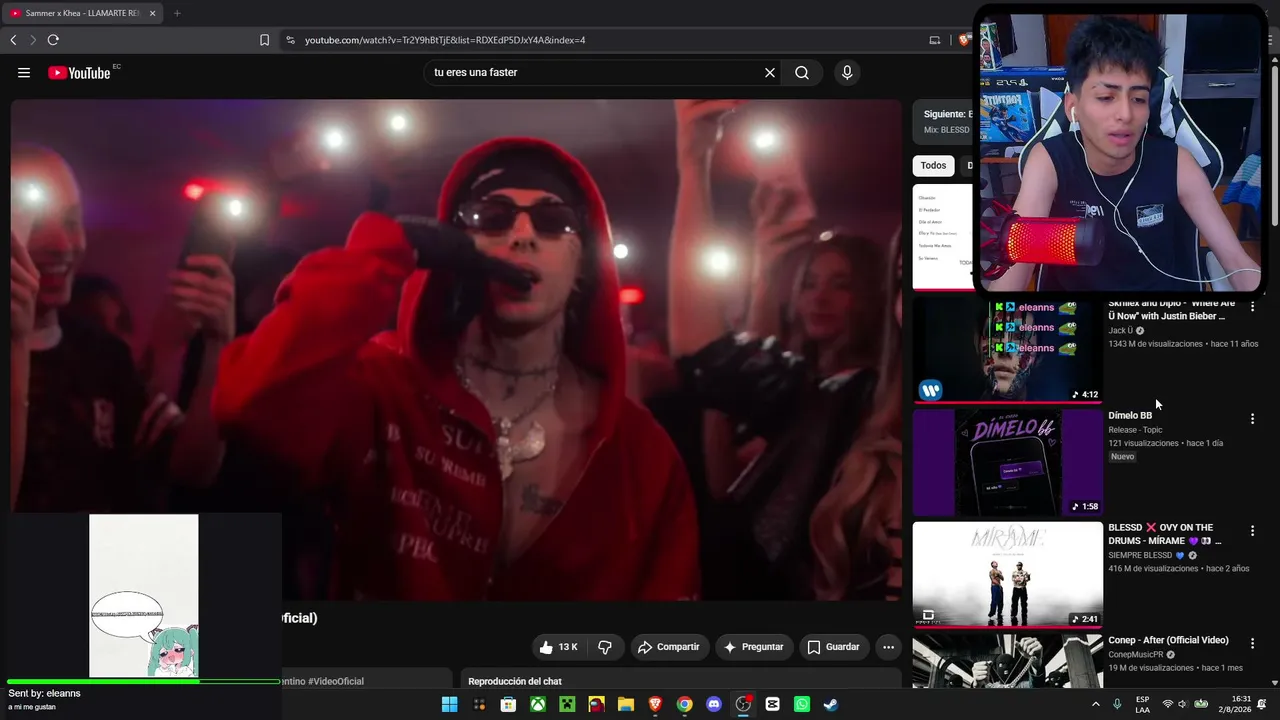1280x720 pixels.
Task: Open the cast/media icon in the address bar
Action: [935, 40]
